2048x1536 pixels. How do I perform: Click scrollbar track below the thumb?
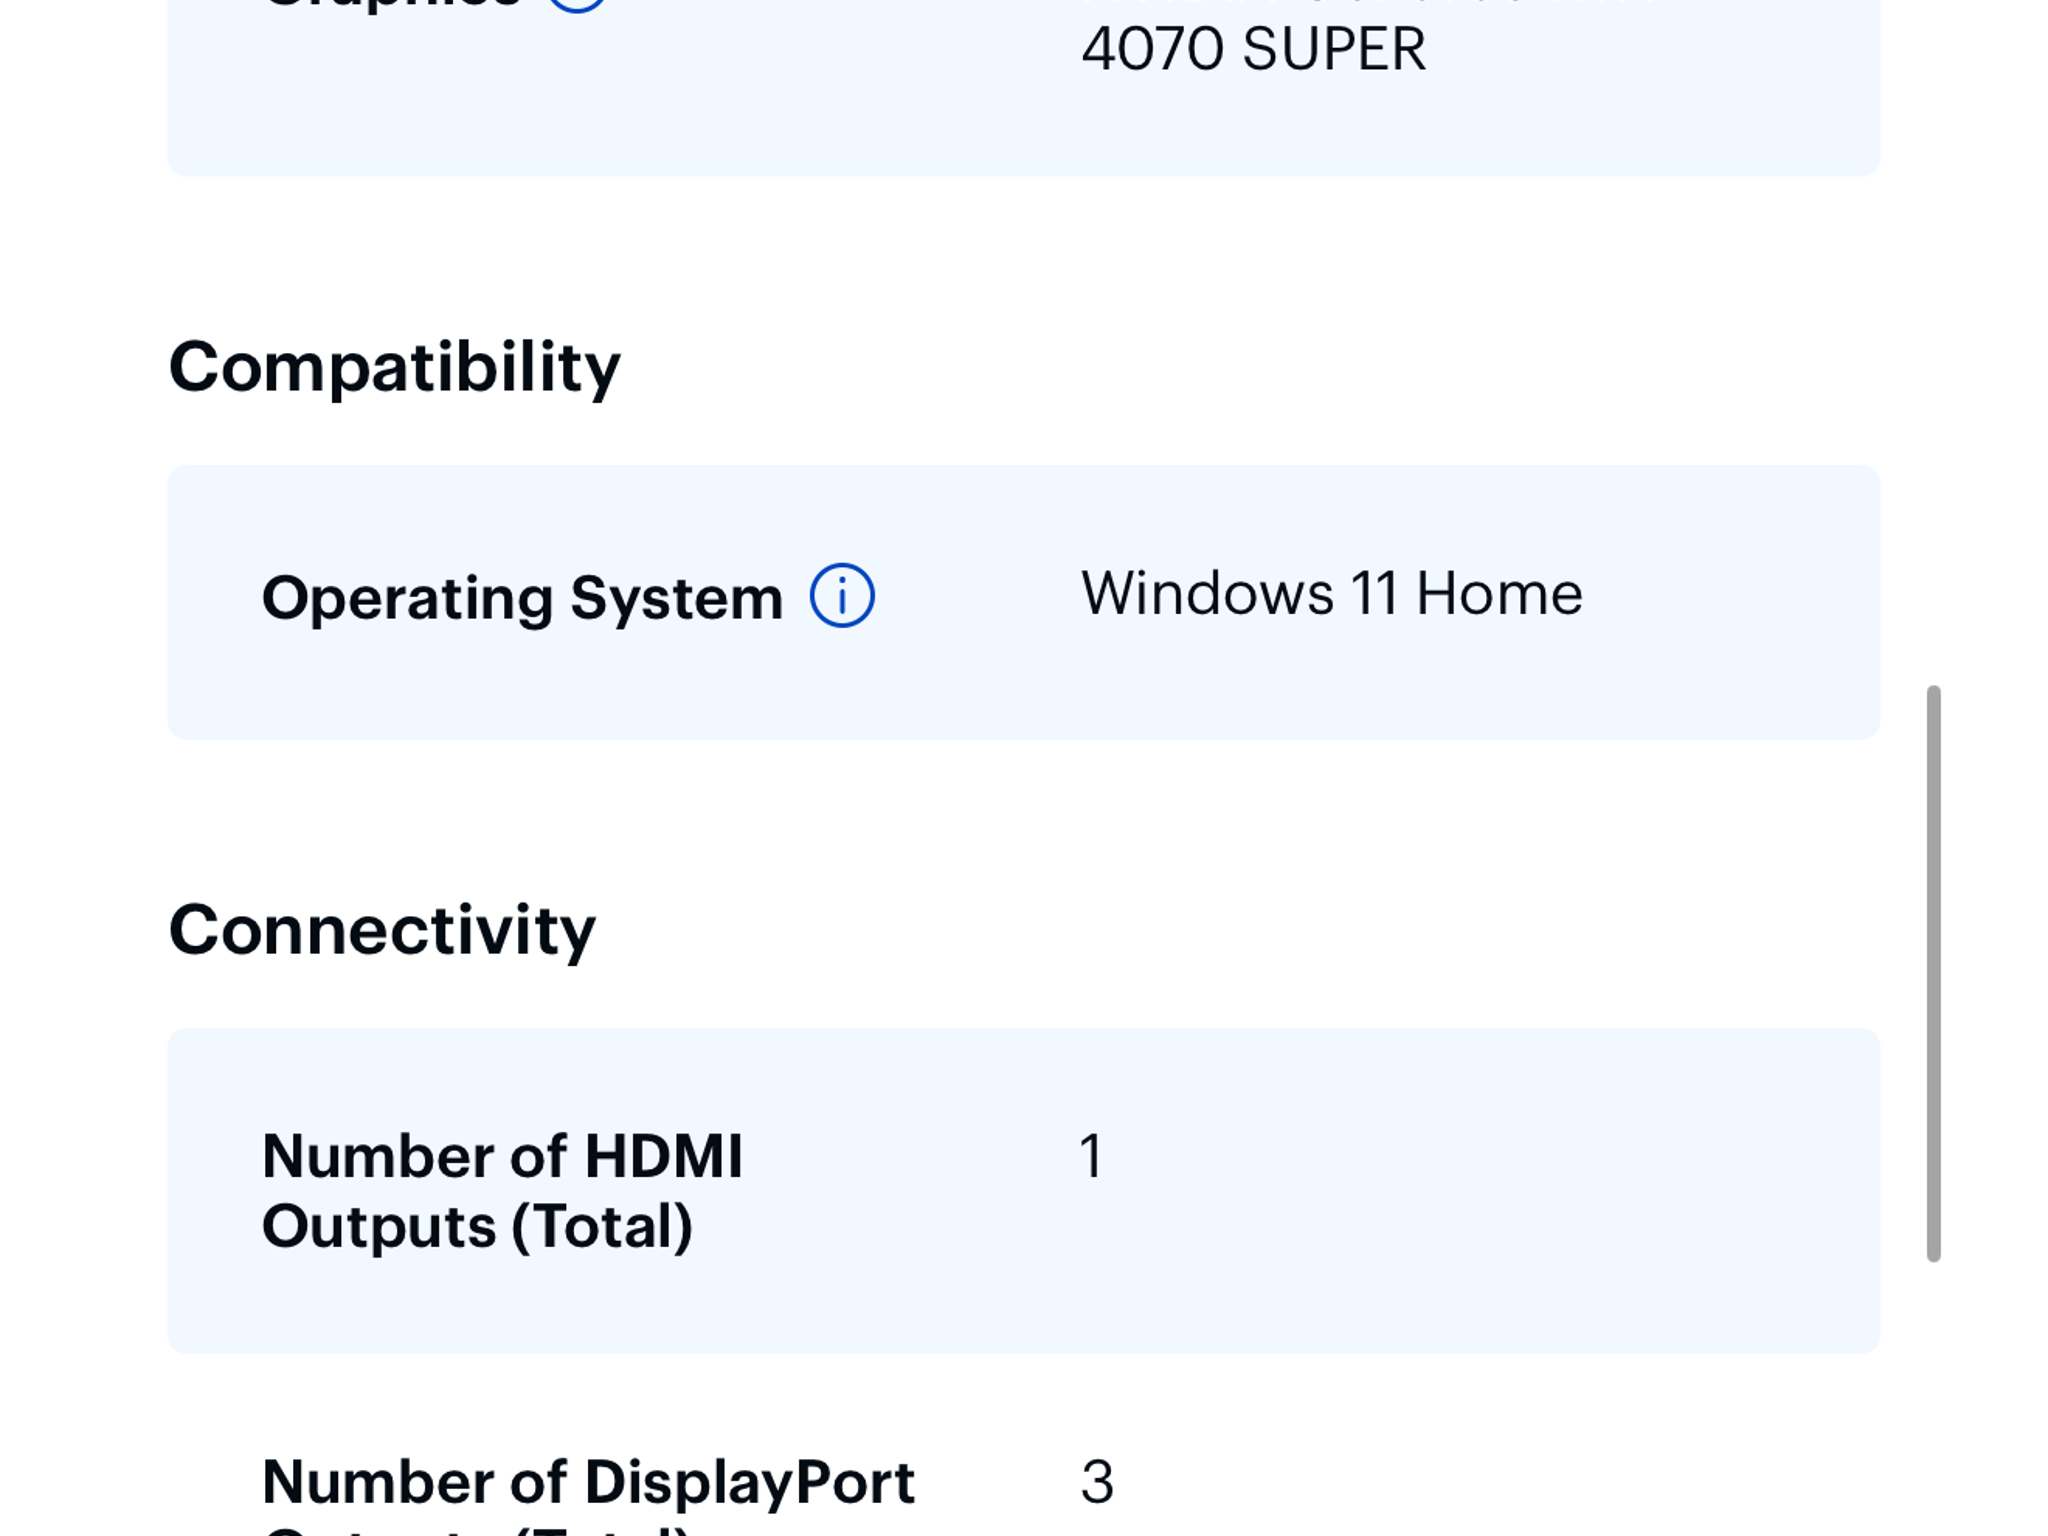pos(1933,1400)
